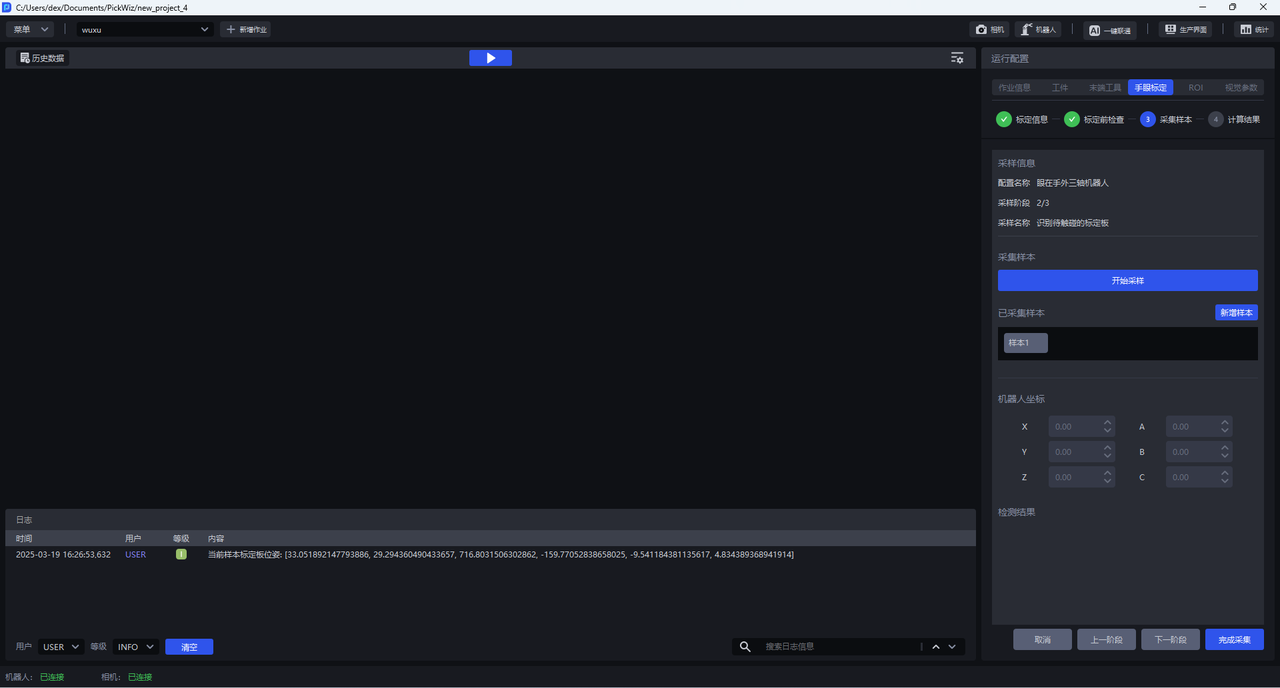Viewport: 1280px width, 688px height.
Task: Expand the 菜单 menu dropdown
Action: click(x=30, y=30)
